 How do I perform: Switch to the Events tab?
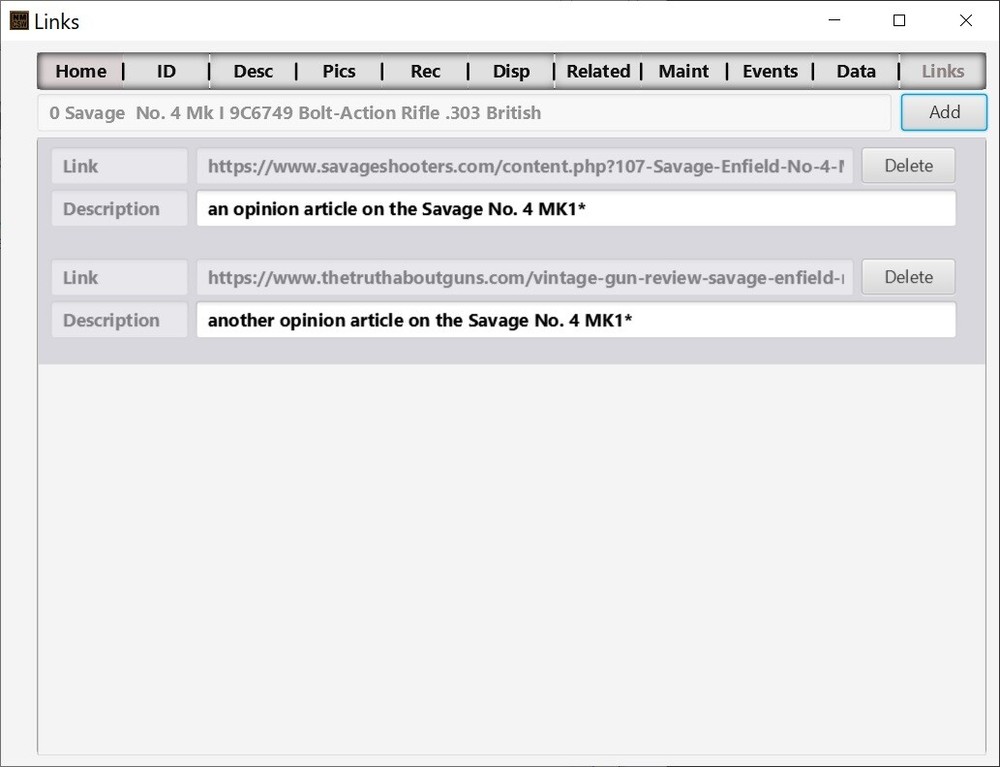(x=770, y=71)
